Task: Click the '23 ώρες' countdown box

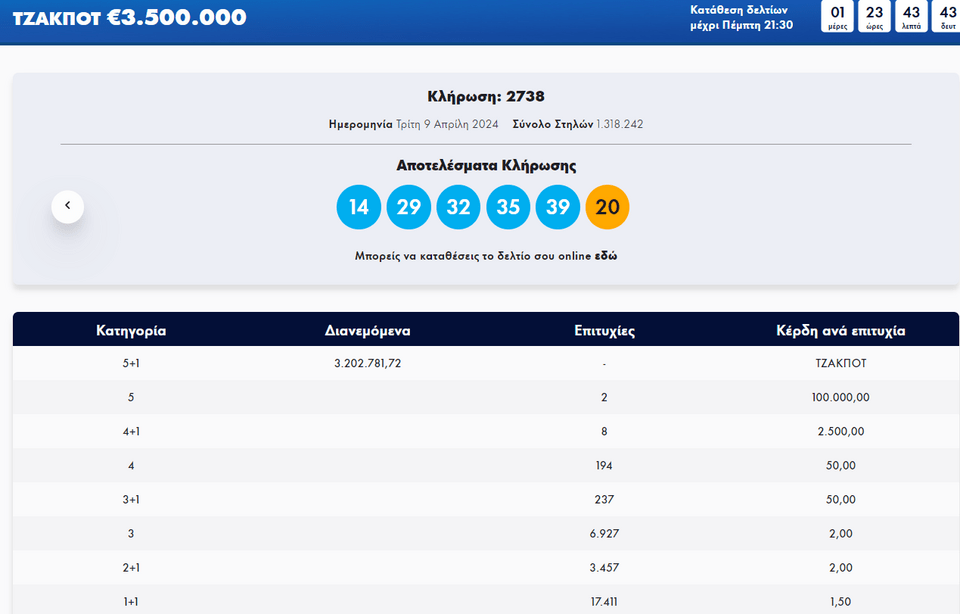Action: click(x=875, y=17)
